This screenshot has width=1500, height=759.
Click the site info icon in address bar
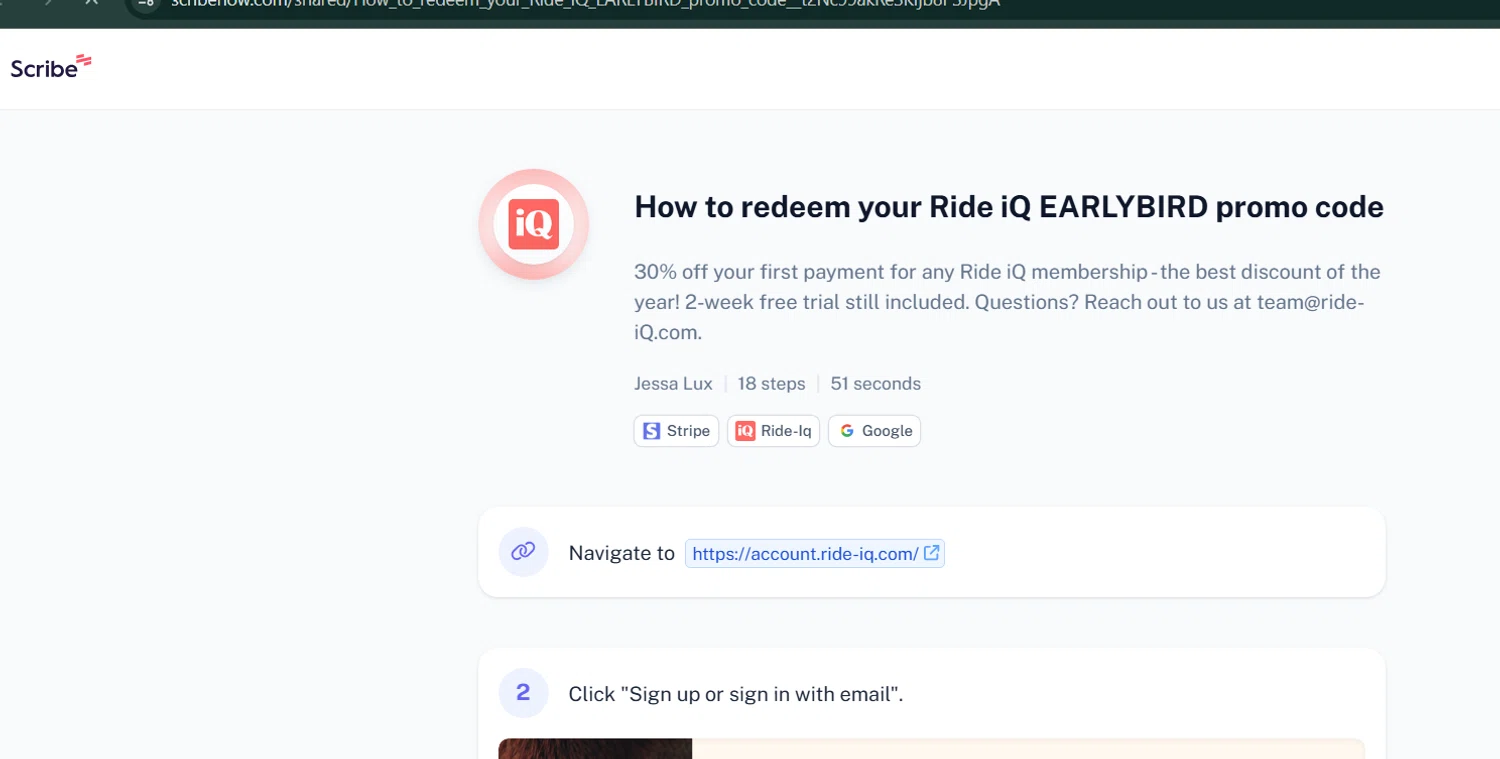(x=146, y=3)
